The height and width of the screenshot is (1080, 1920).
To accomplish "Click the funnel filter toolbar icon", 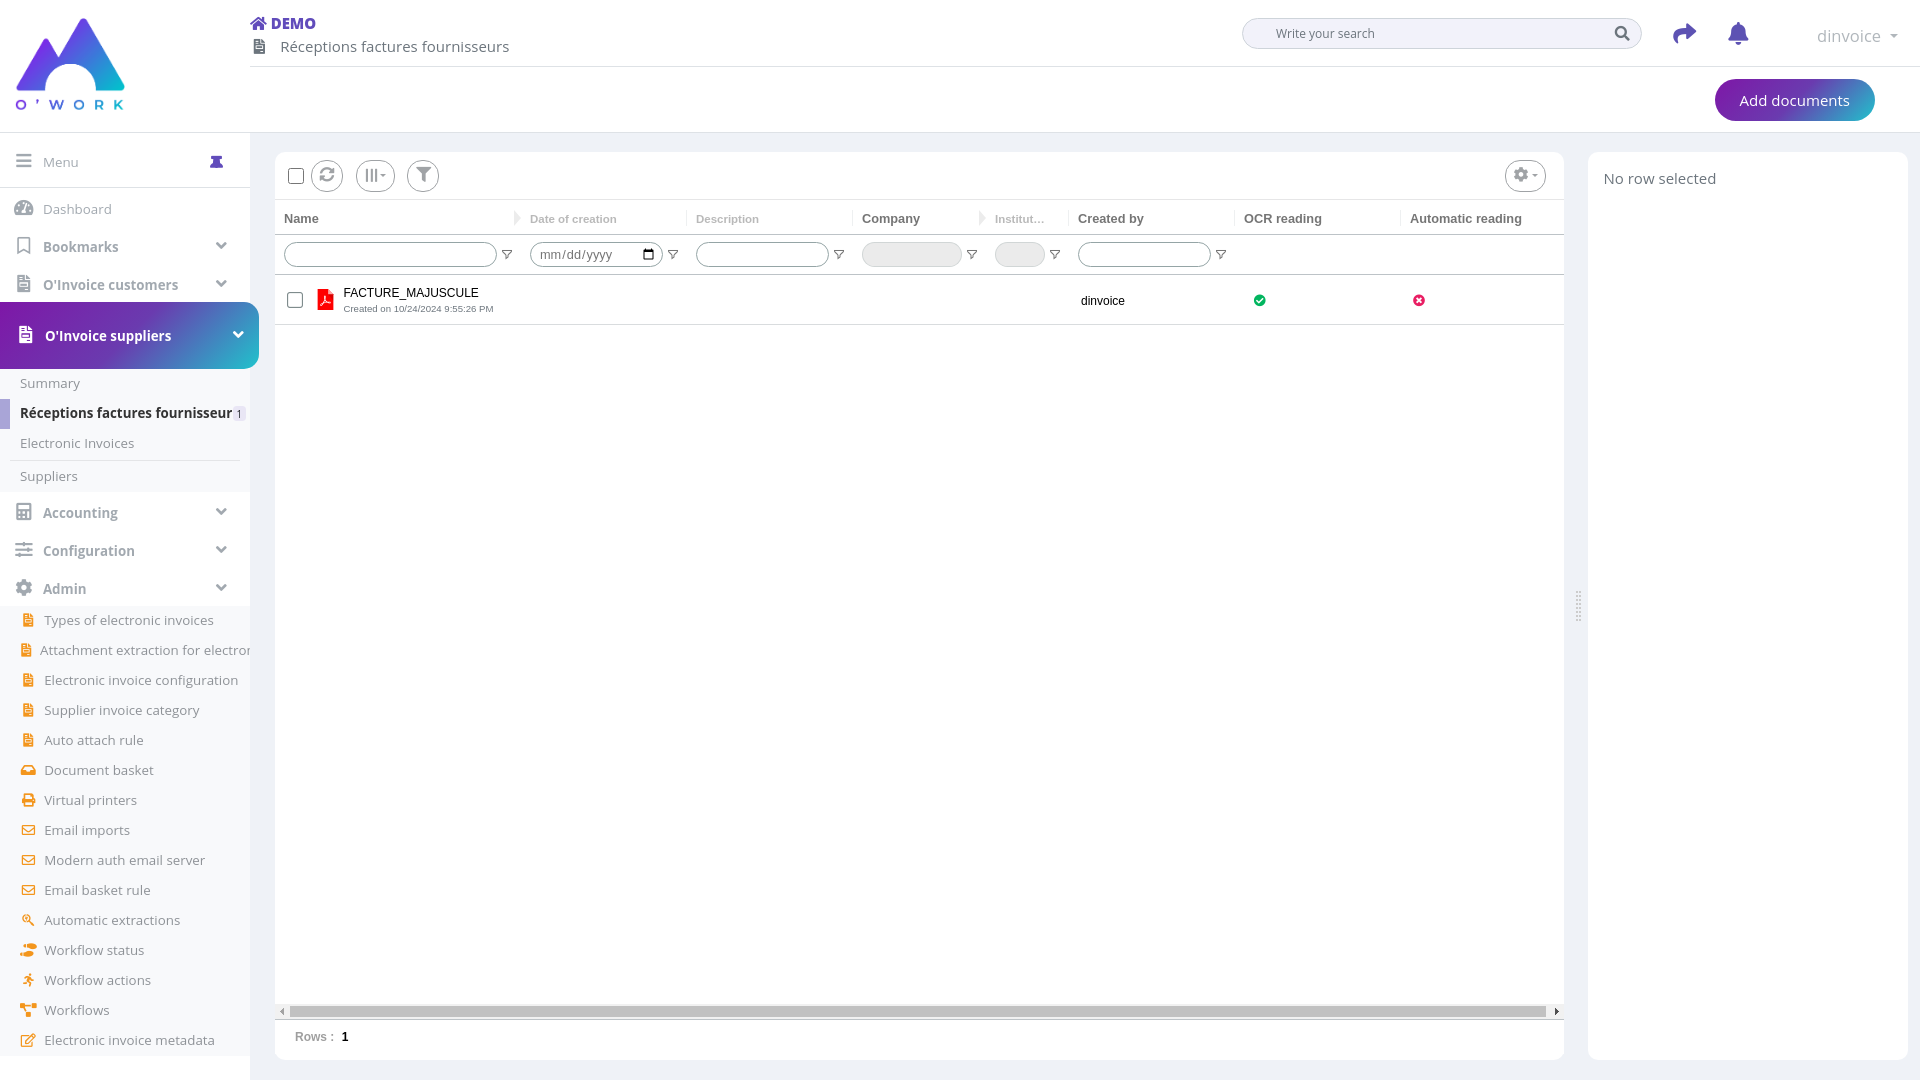I will pyautogui.click(x=423, y=176).
